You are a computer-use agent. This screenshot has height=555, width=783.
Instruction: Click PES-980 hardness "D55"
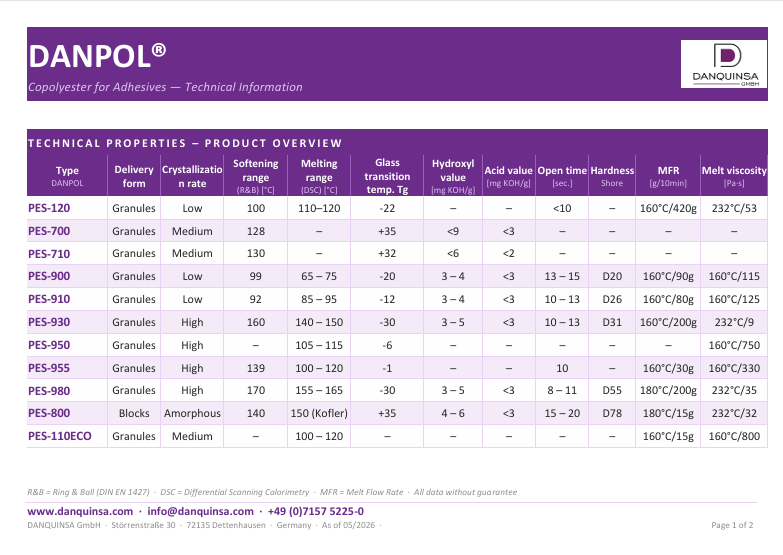point(612,390)
